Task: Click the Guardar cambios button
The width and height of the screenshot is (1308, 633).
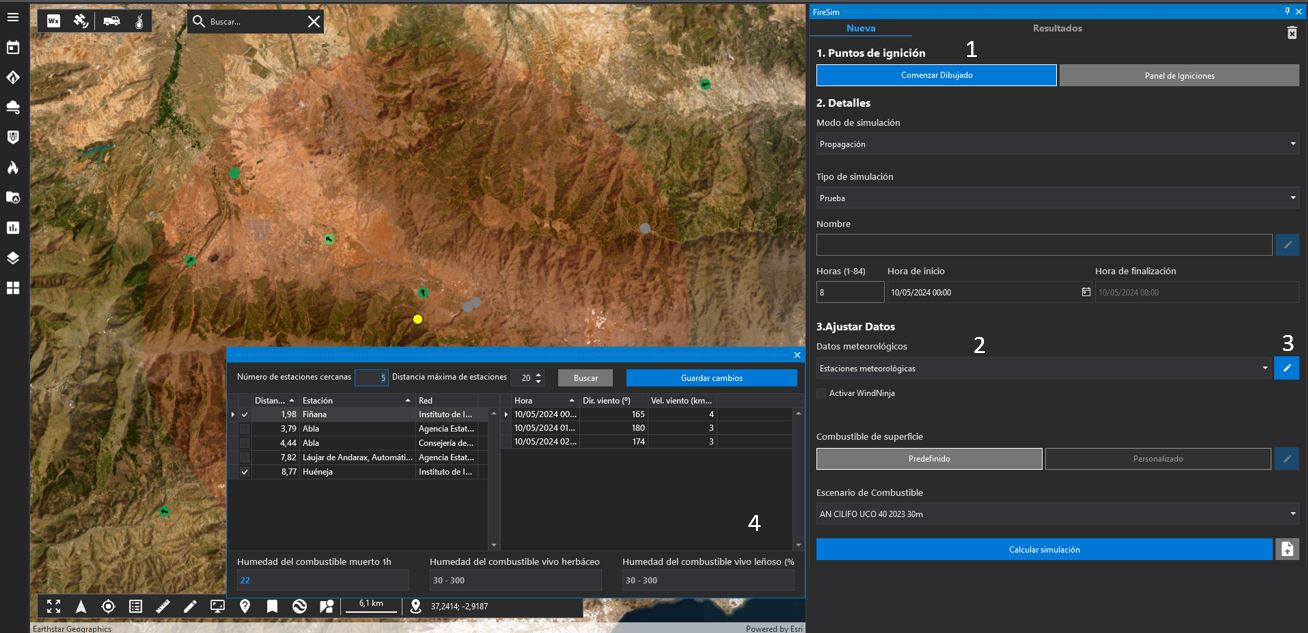Action: point(711,378)
